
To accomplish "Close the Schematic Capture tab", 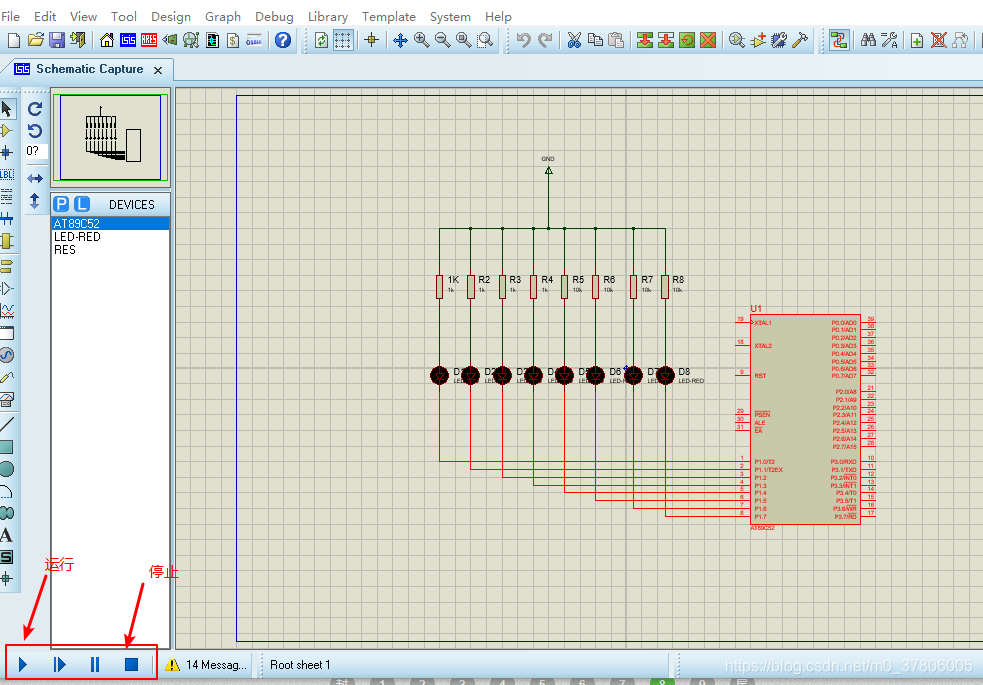I will tap(158, 70).
